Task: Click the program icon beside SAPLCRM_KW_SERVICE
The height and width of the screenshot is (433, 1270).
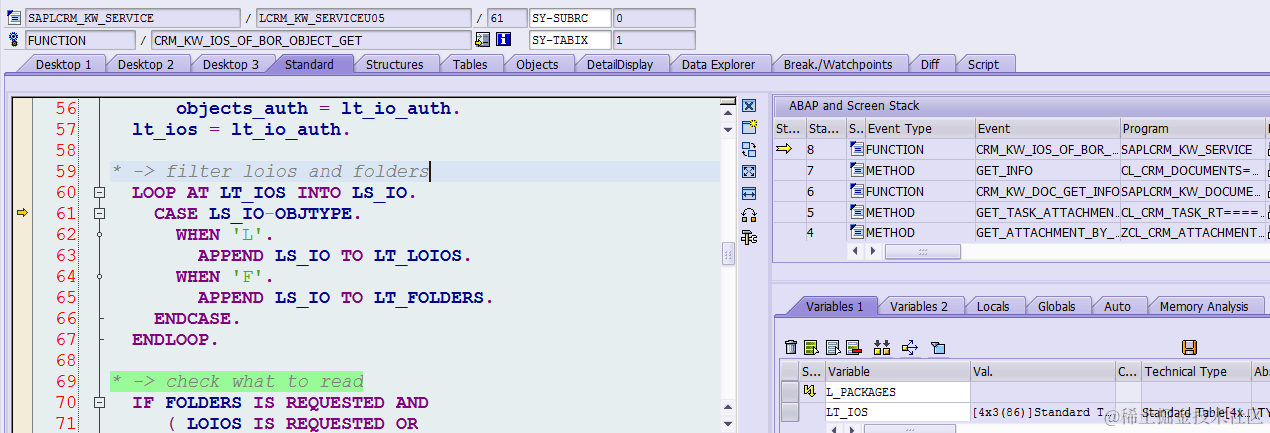Action: (x=14, y=18)
